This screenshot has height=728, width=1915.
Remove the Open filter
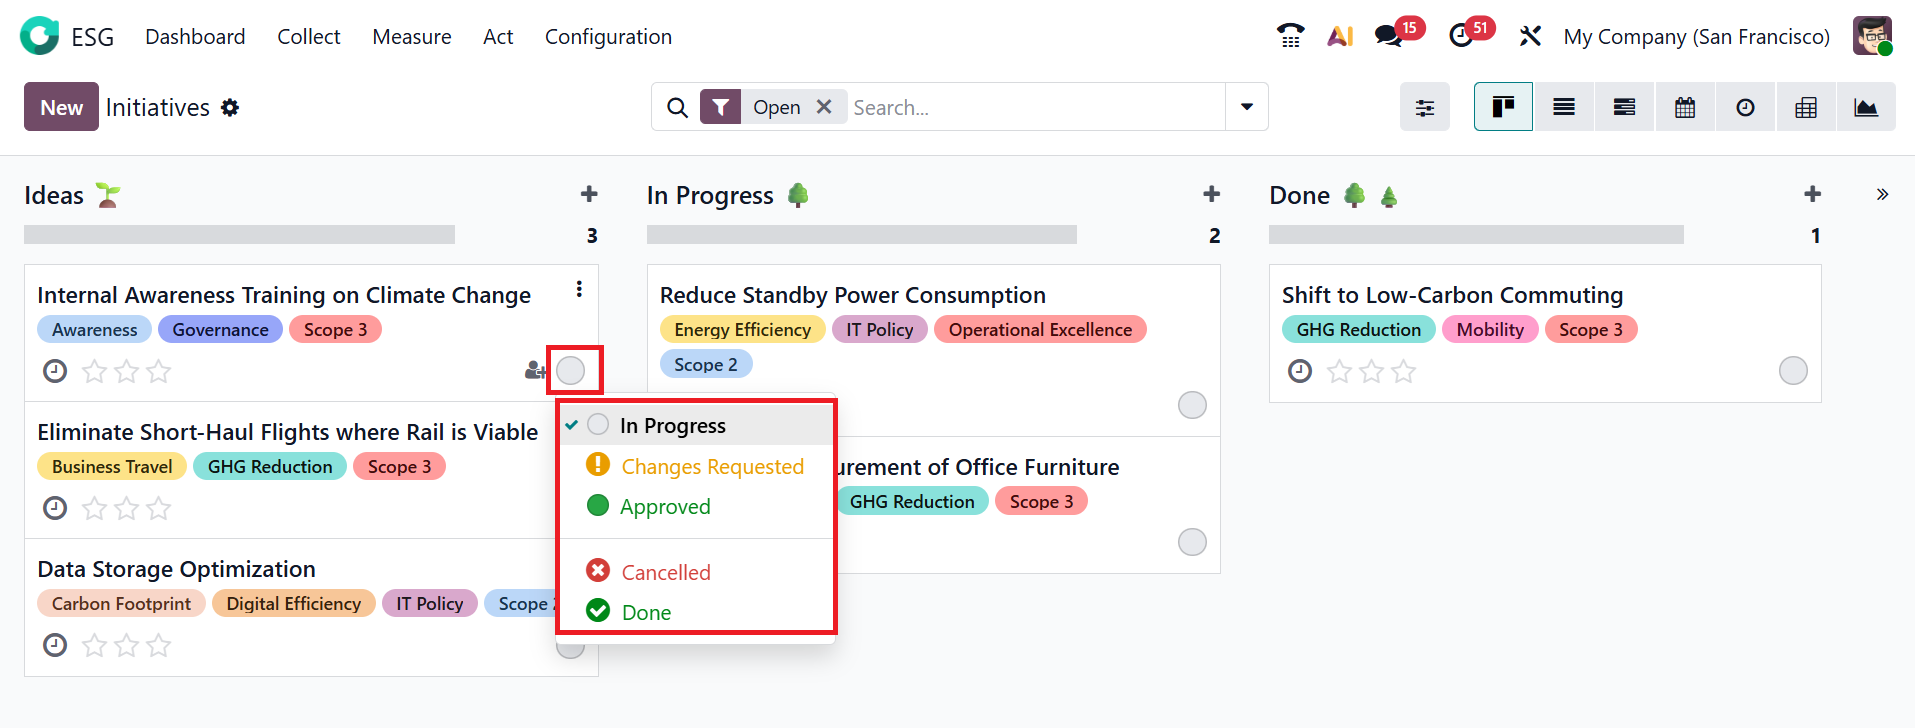pyautogui.click(x=824, y=107)
